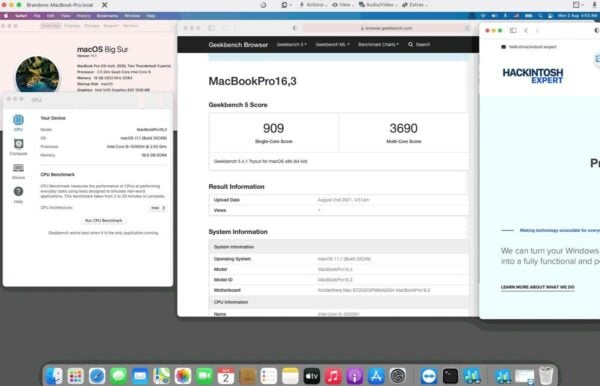Open the Bookmarks menu in menu bar
The image size is (600, 386).
tap(108, 16)
